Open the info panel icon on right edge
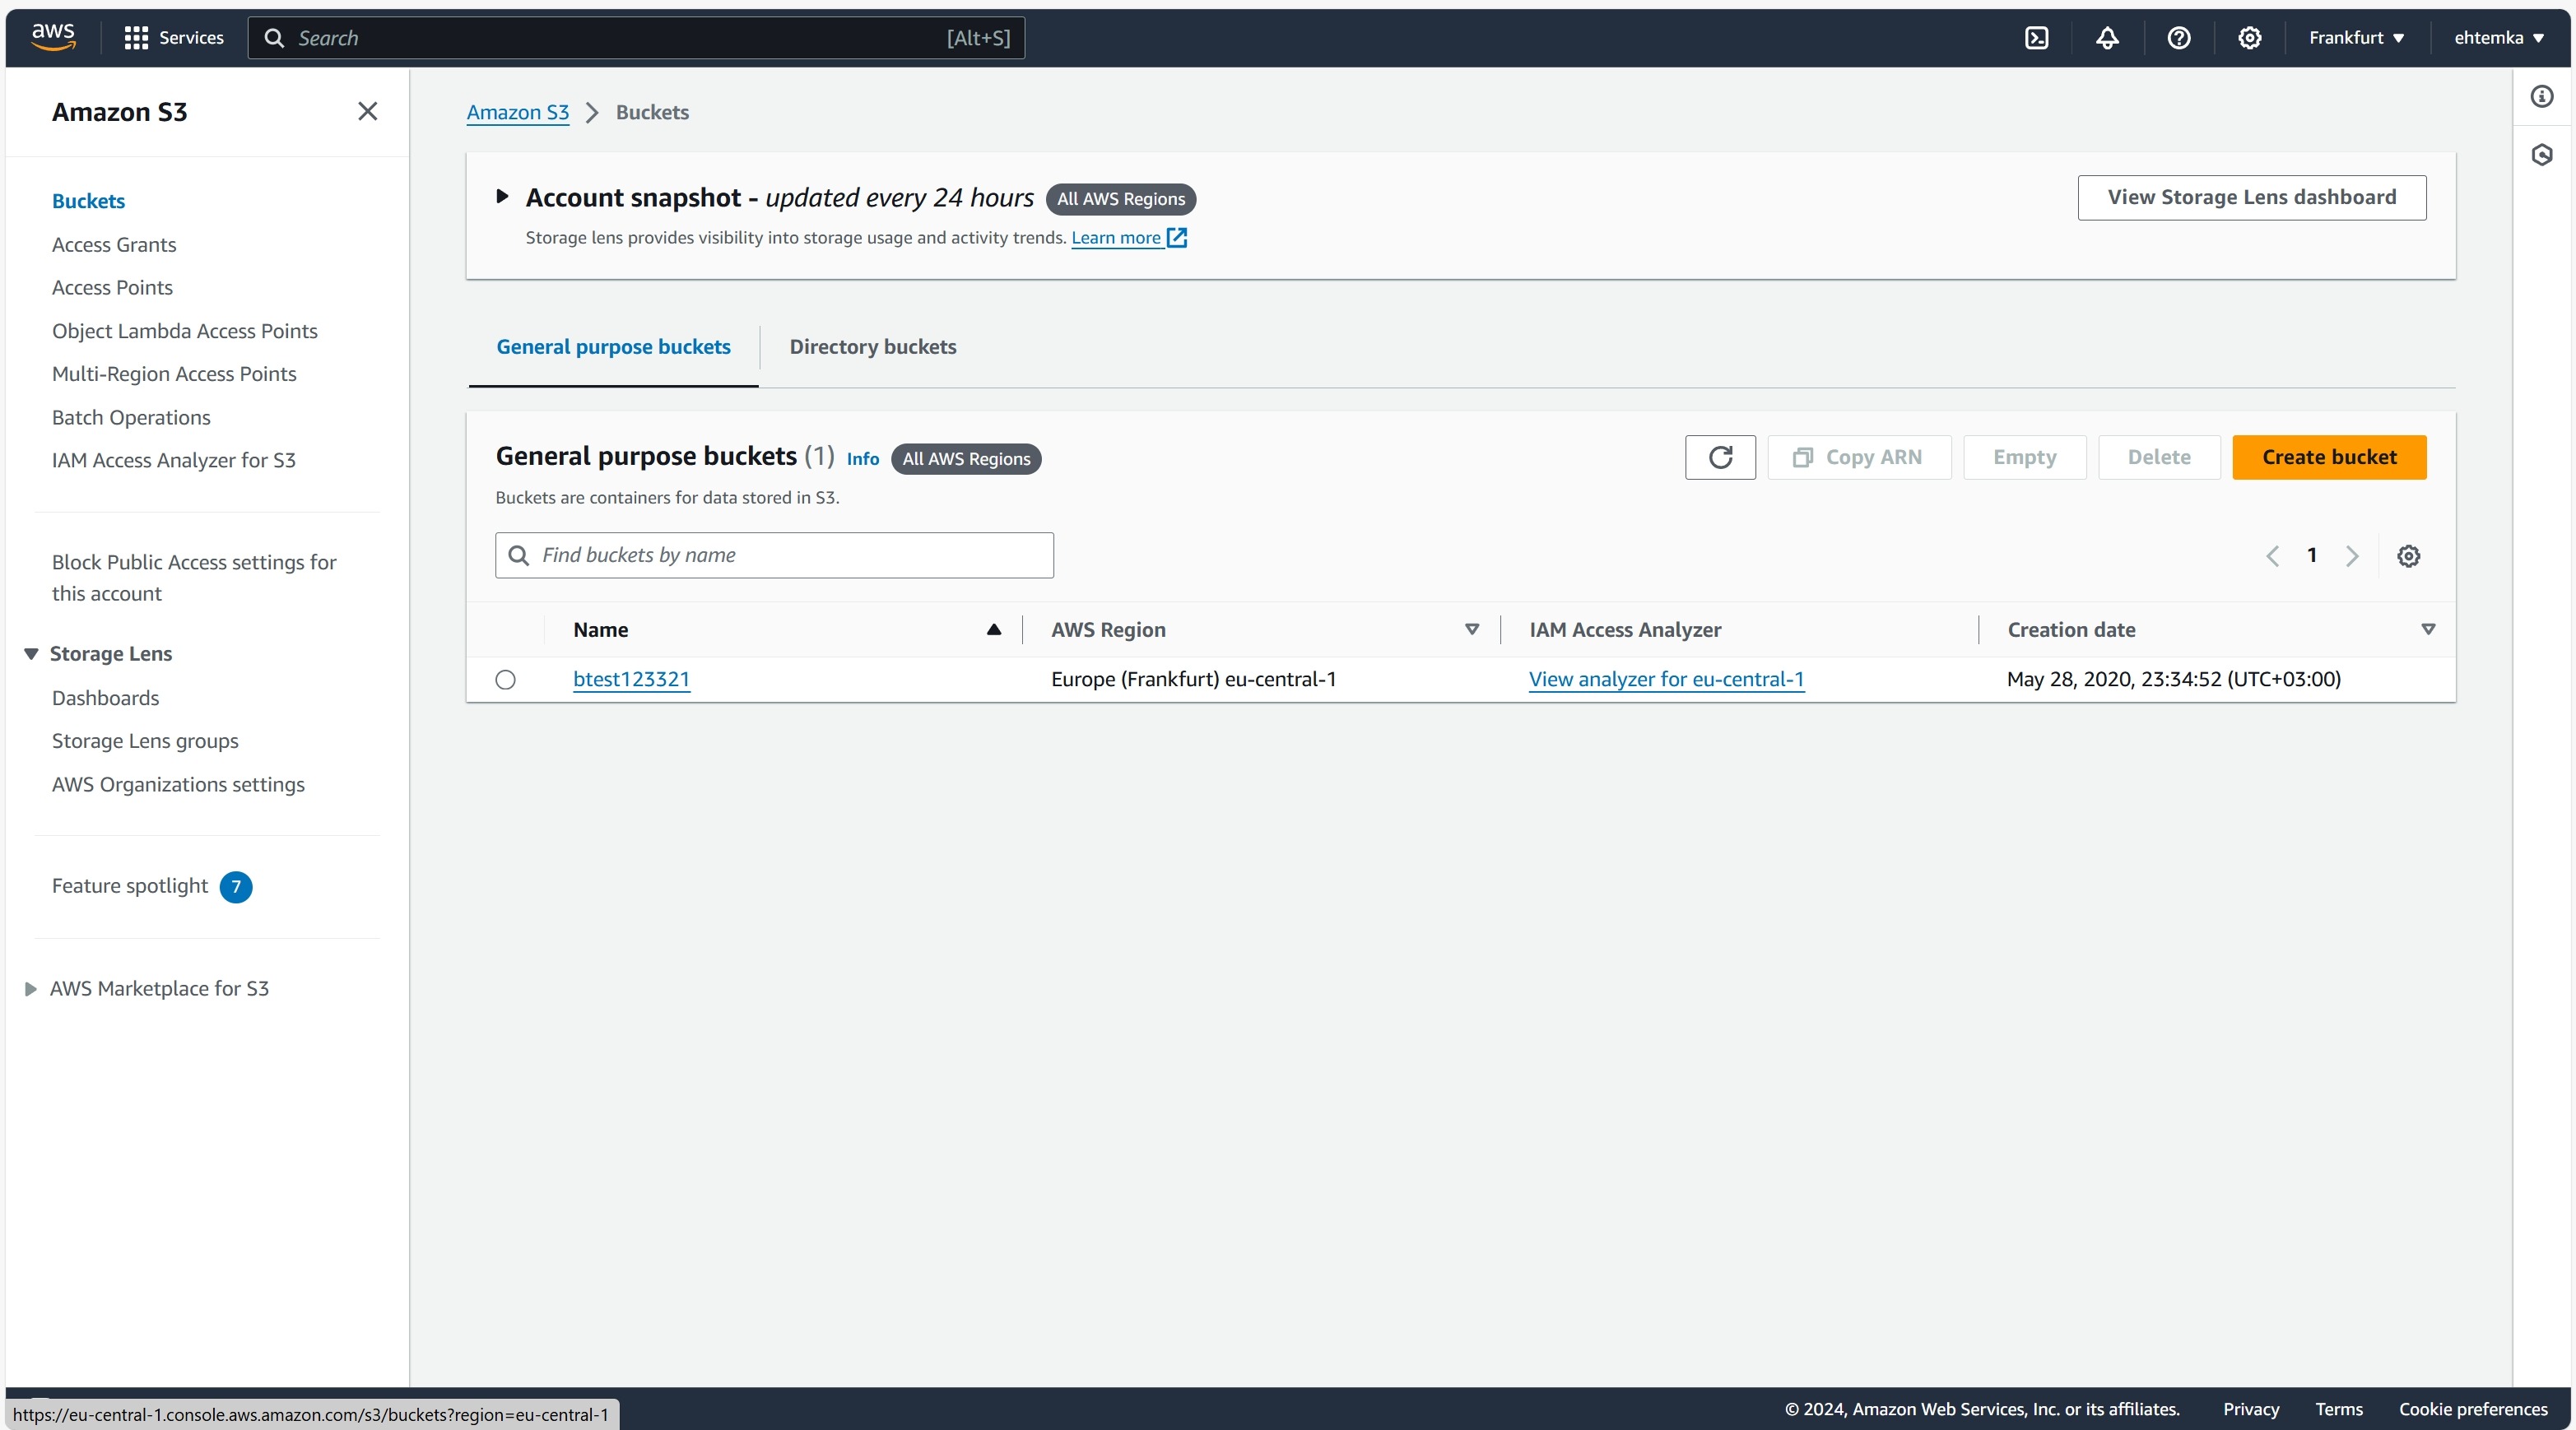Image resolution: width=2576 pixels, height=1430 pixels. coord(2541,96)
